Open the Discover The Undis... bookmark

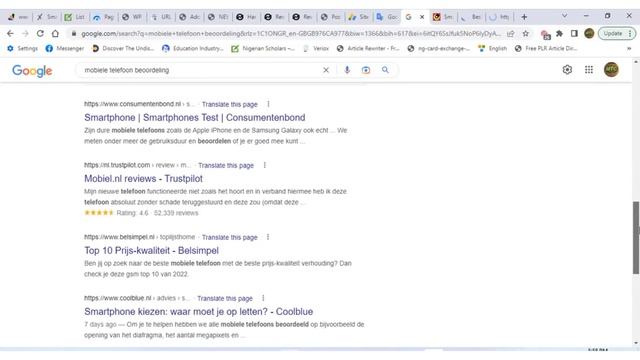123,48
